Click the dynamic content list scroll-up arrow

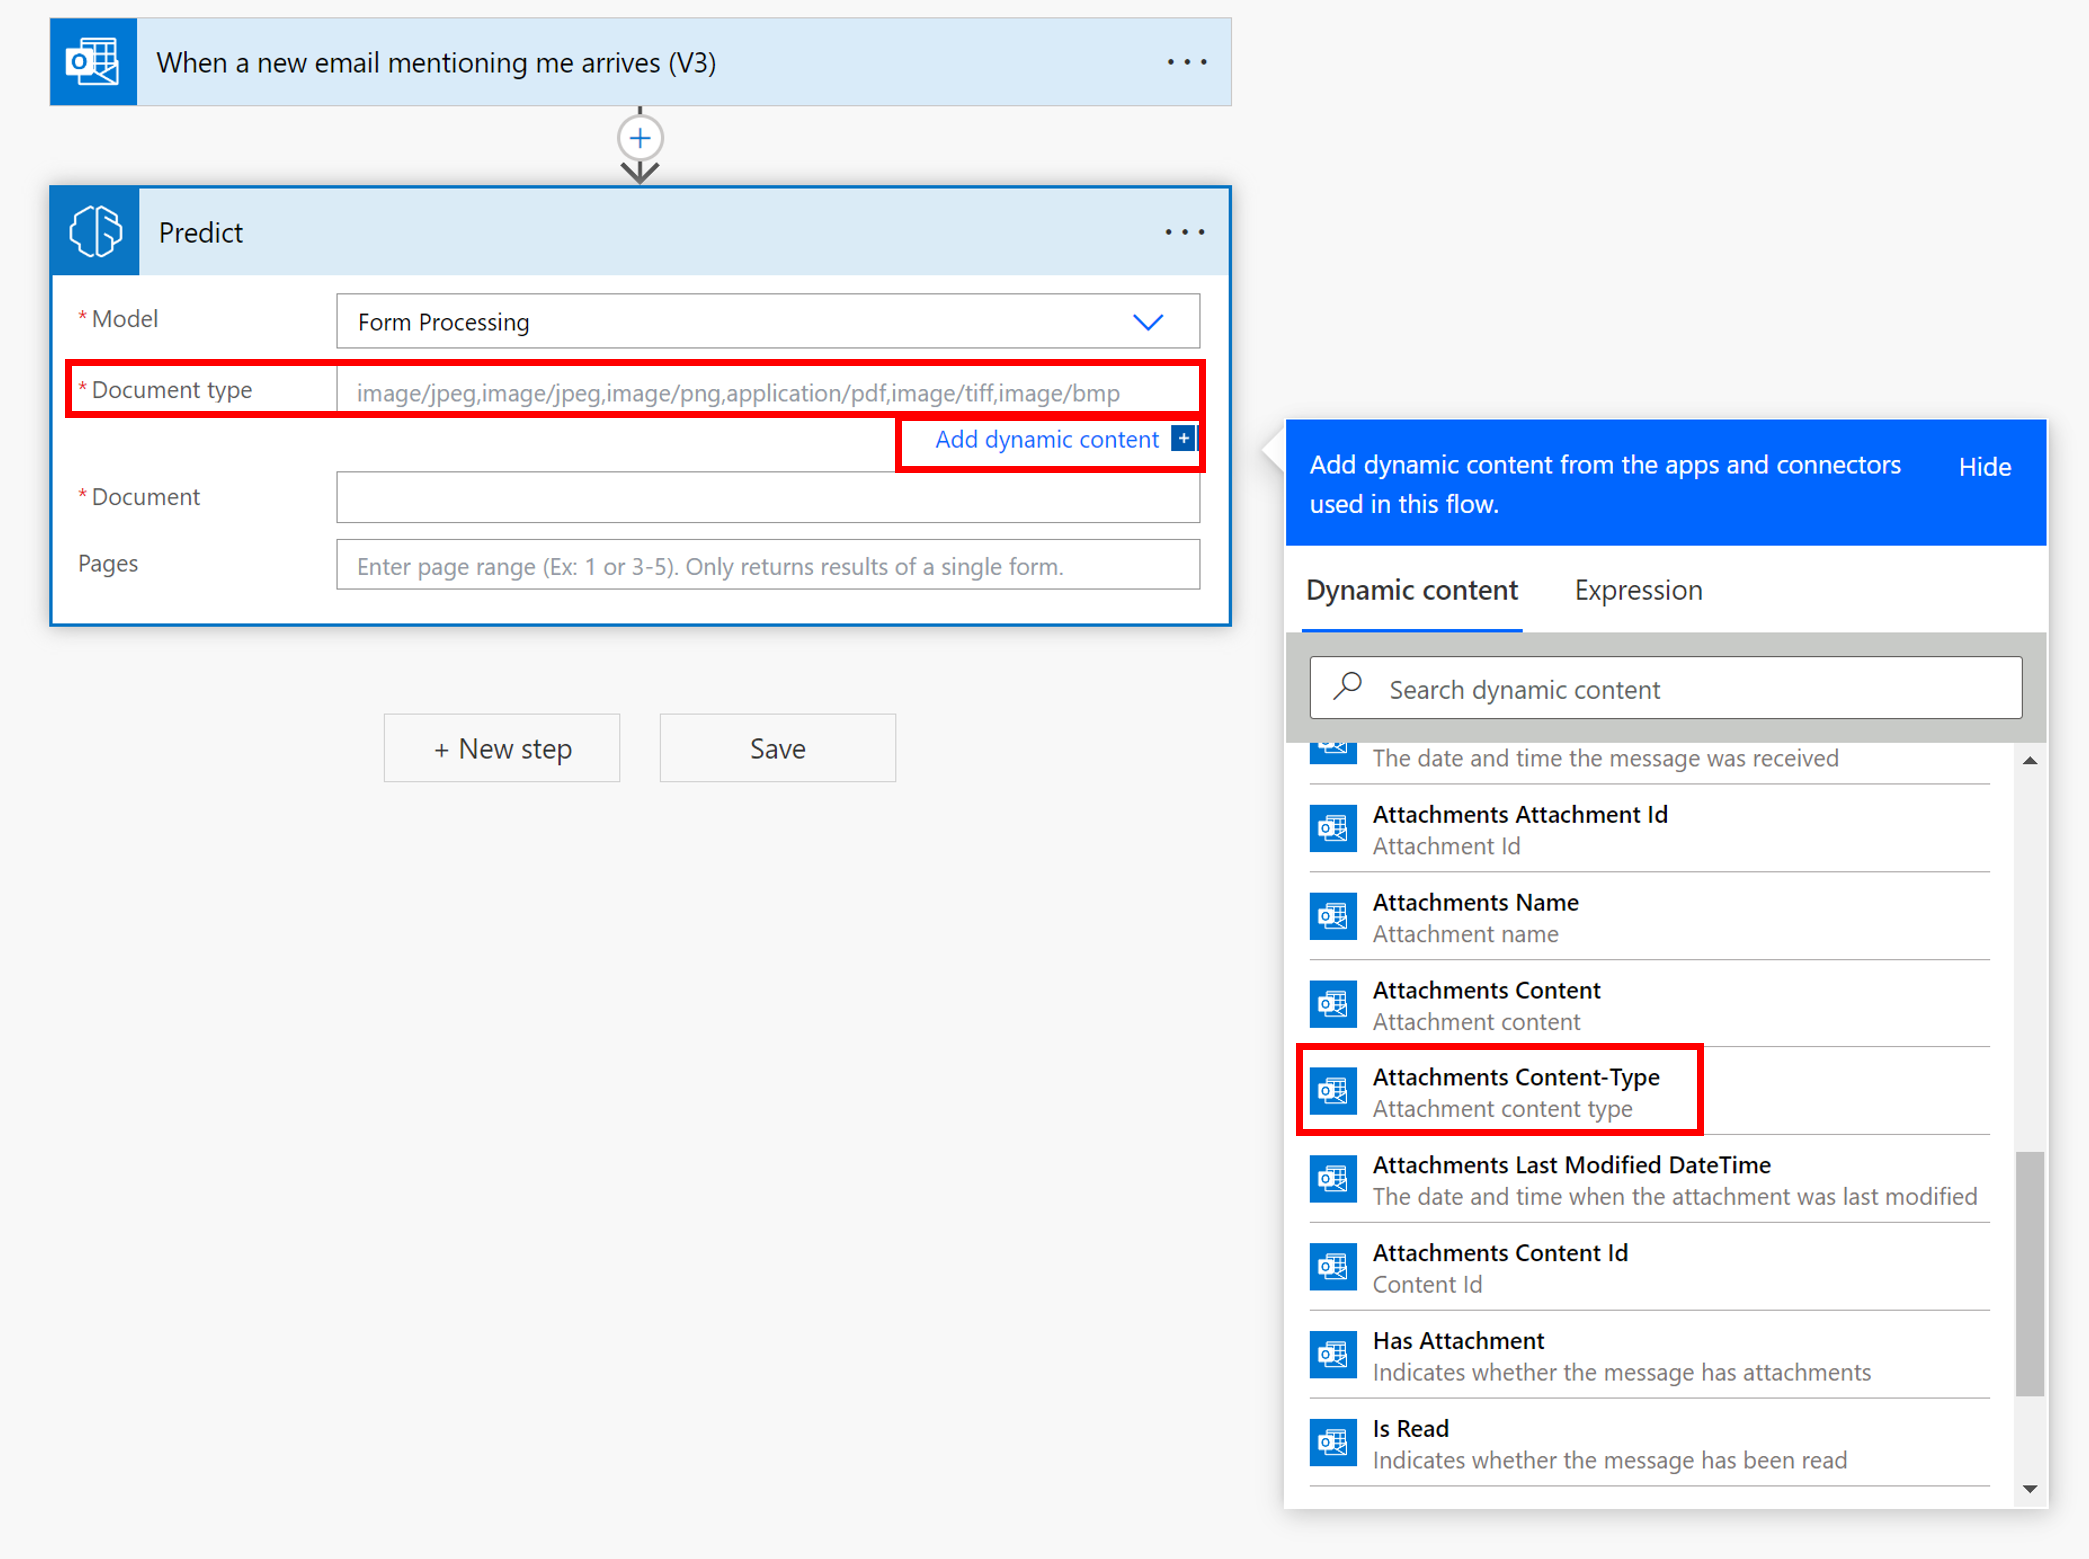pos(2030,761)
